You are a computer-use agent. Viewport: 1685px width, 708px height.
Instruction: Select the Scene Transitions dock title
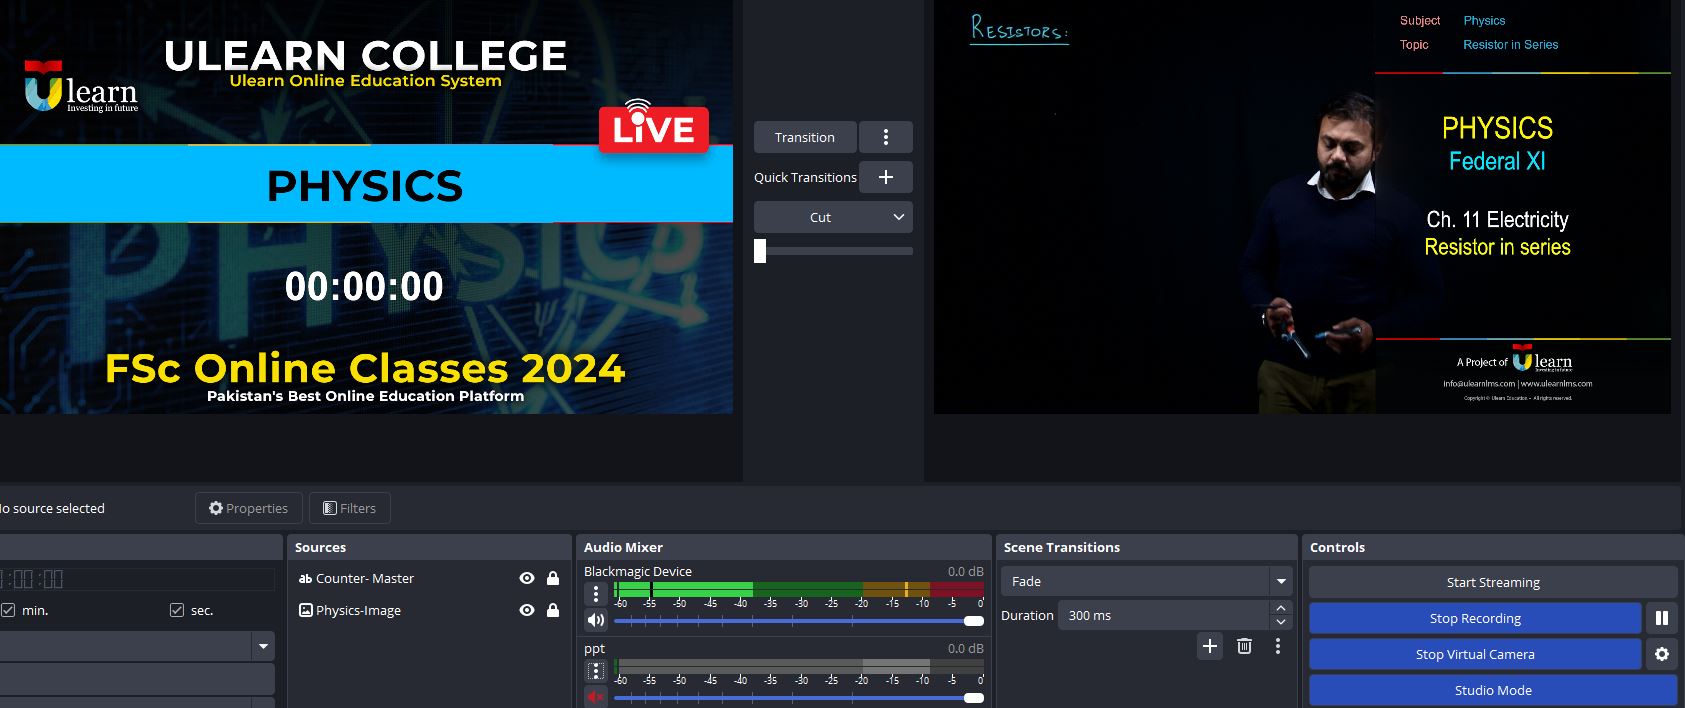pos(1062,547)
